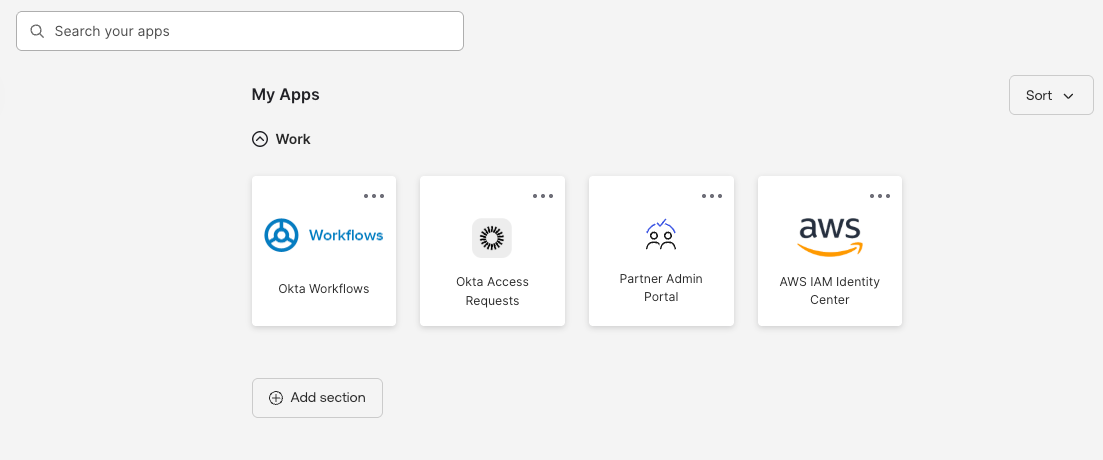Click the Okta Workflows logo icon
This screenshot has width=1103, height=460.
[x=282, y=235]
